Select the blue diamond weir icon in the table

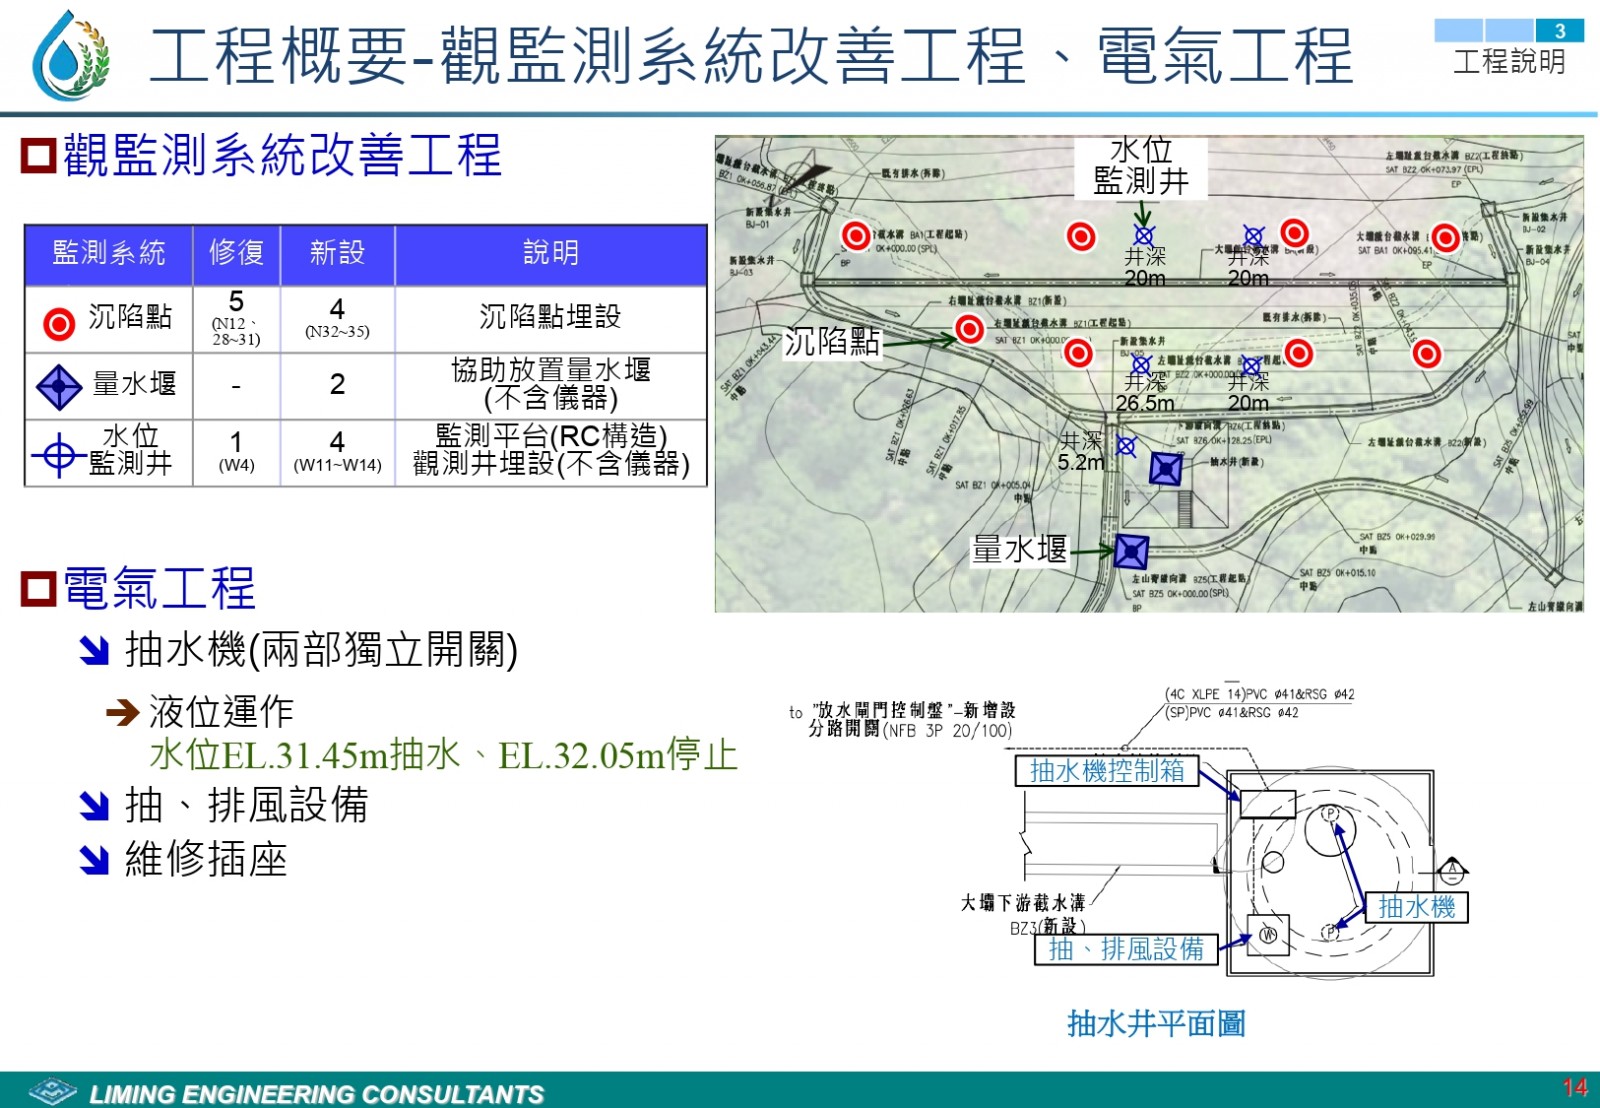point(59,386)
